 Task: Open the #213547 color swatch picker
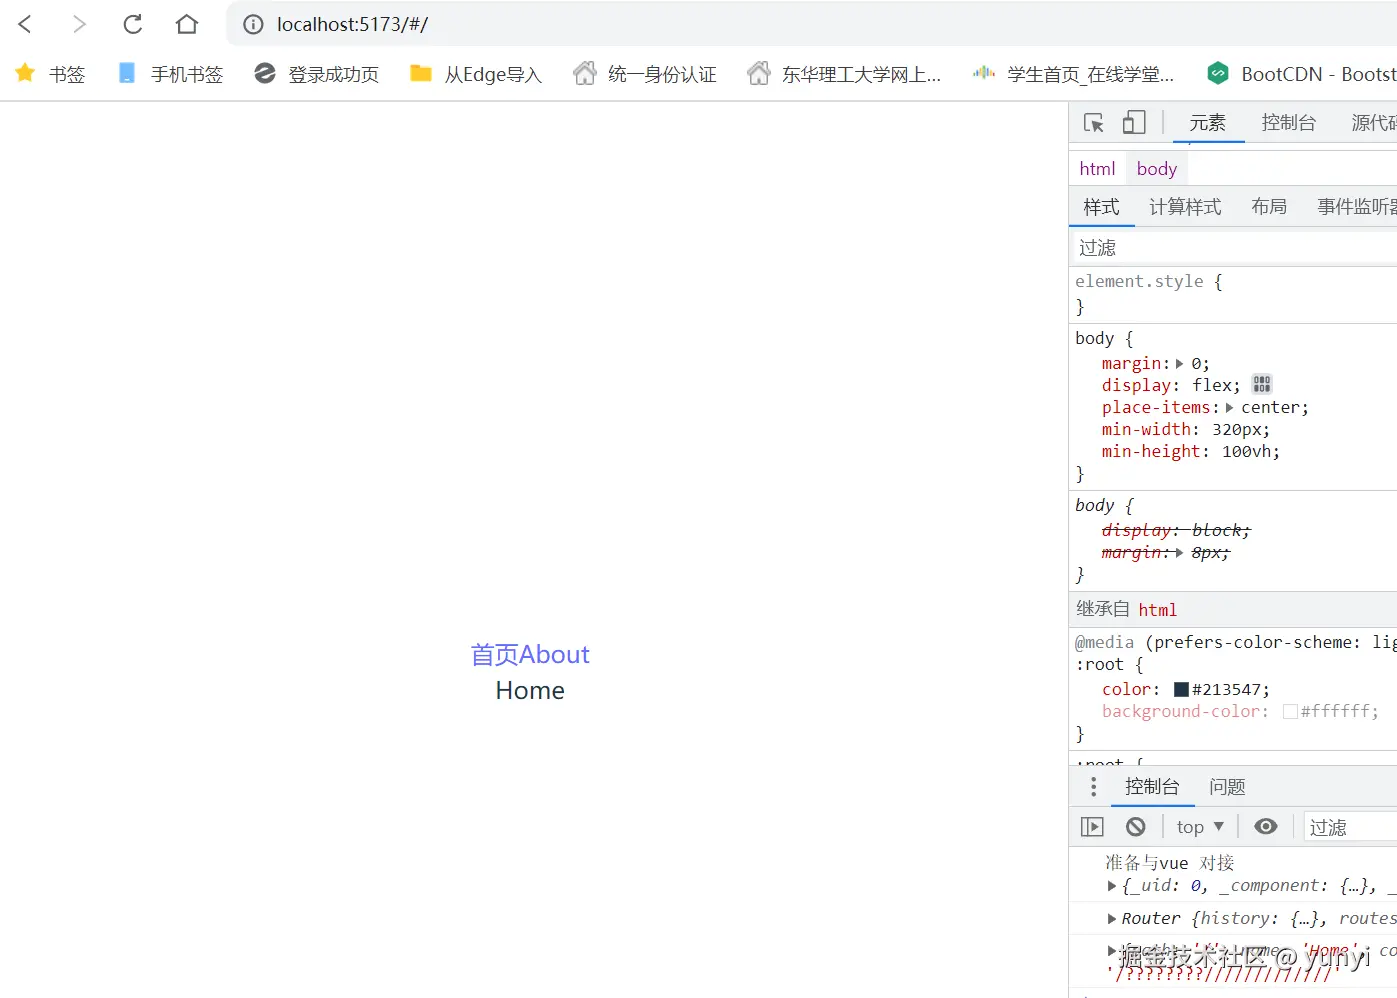pos(1181,689)
